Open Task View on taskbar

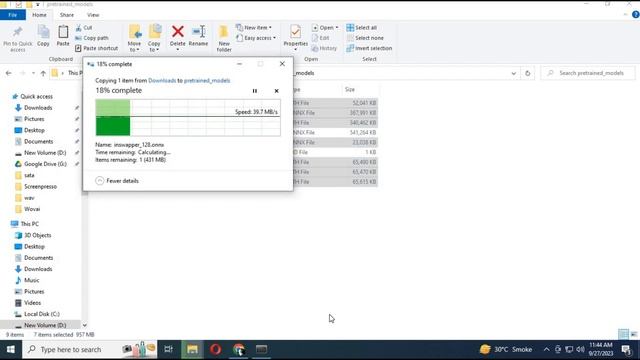pos(168,349)
